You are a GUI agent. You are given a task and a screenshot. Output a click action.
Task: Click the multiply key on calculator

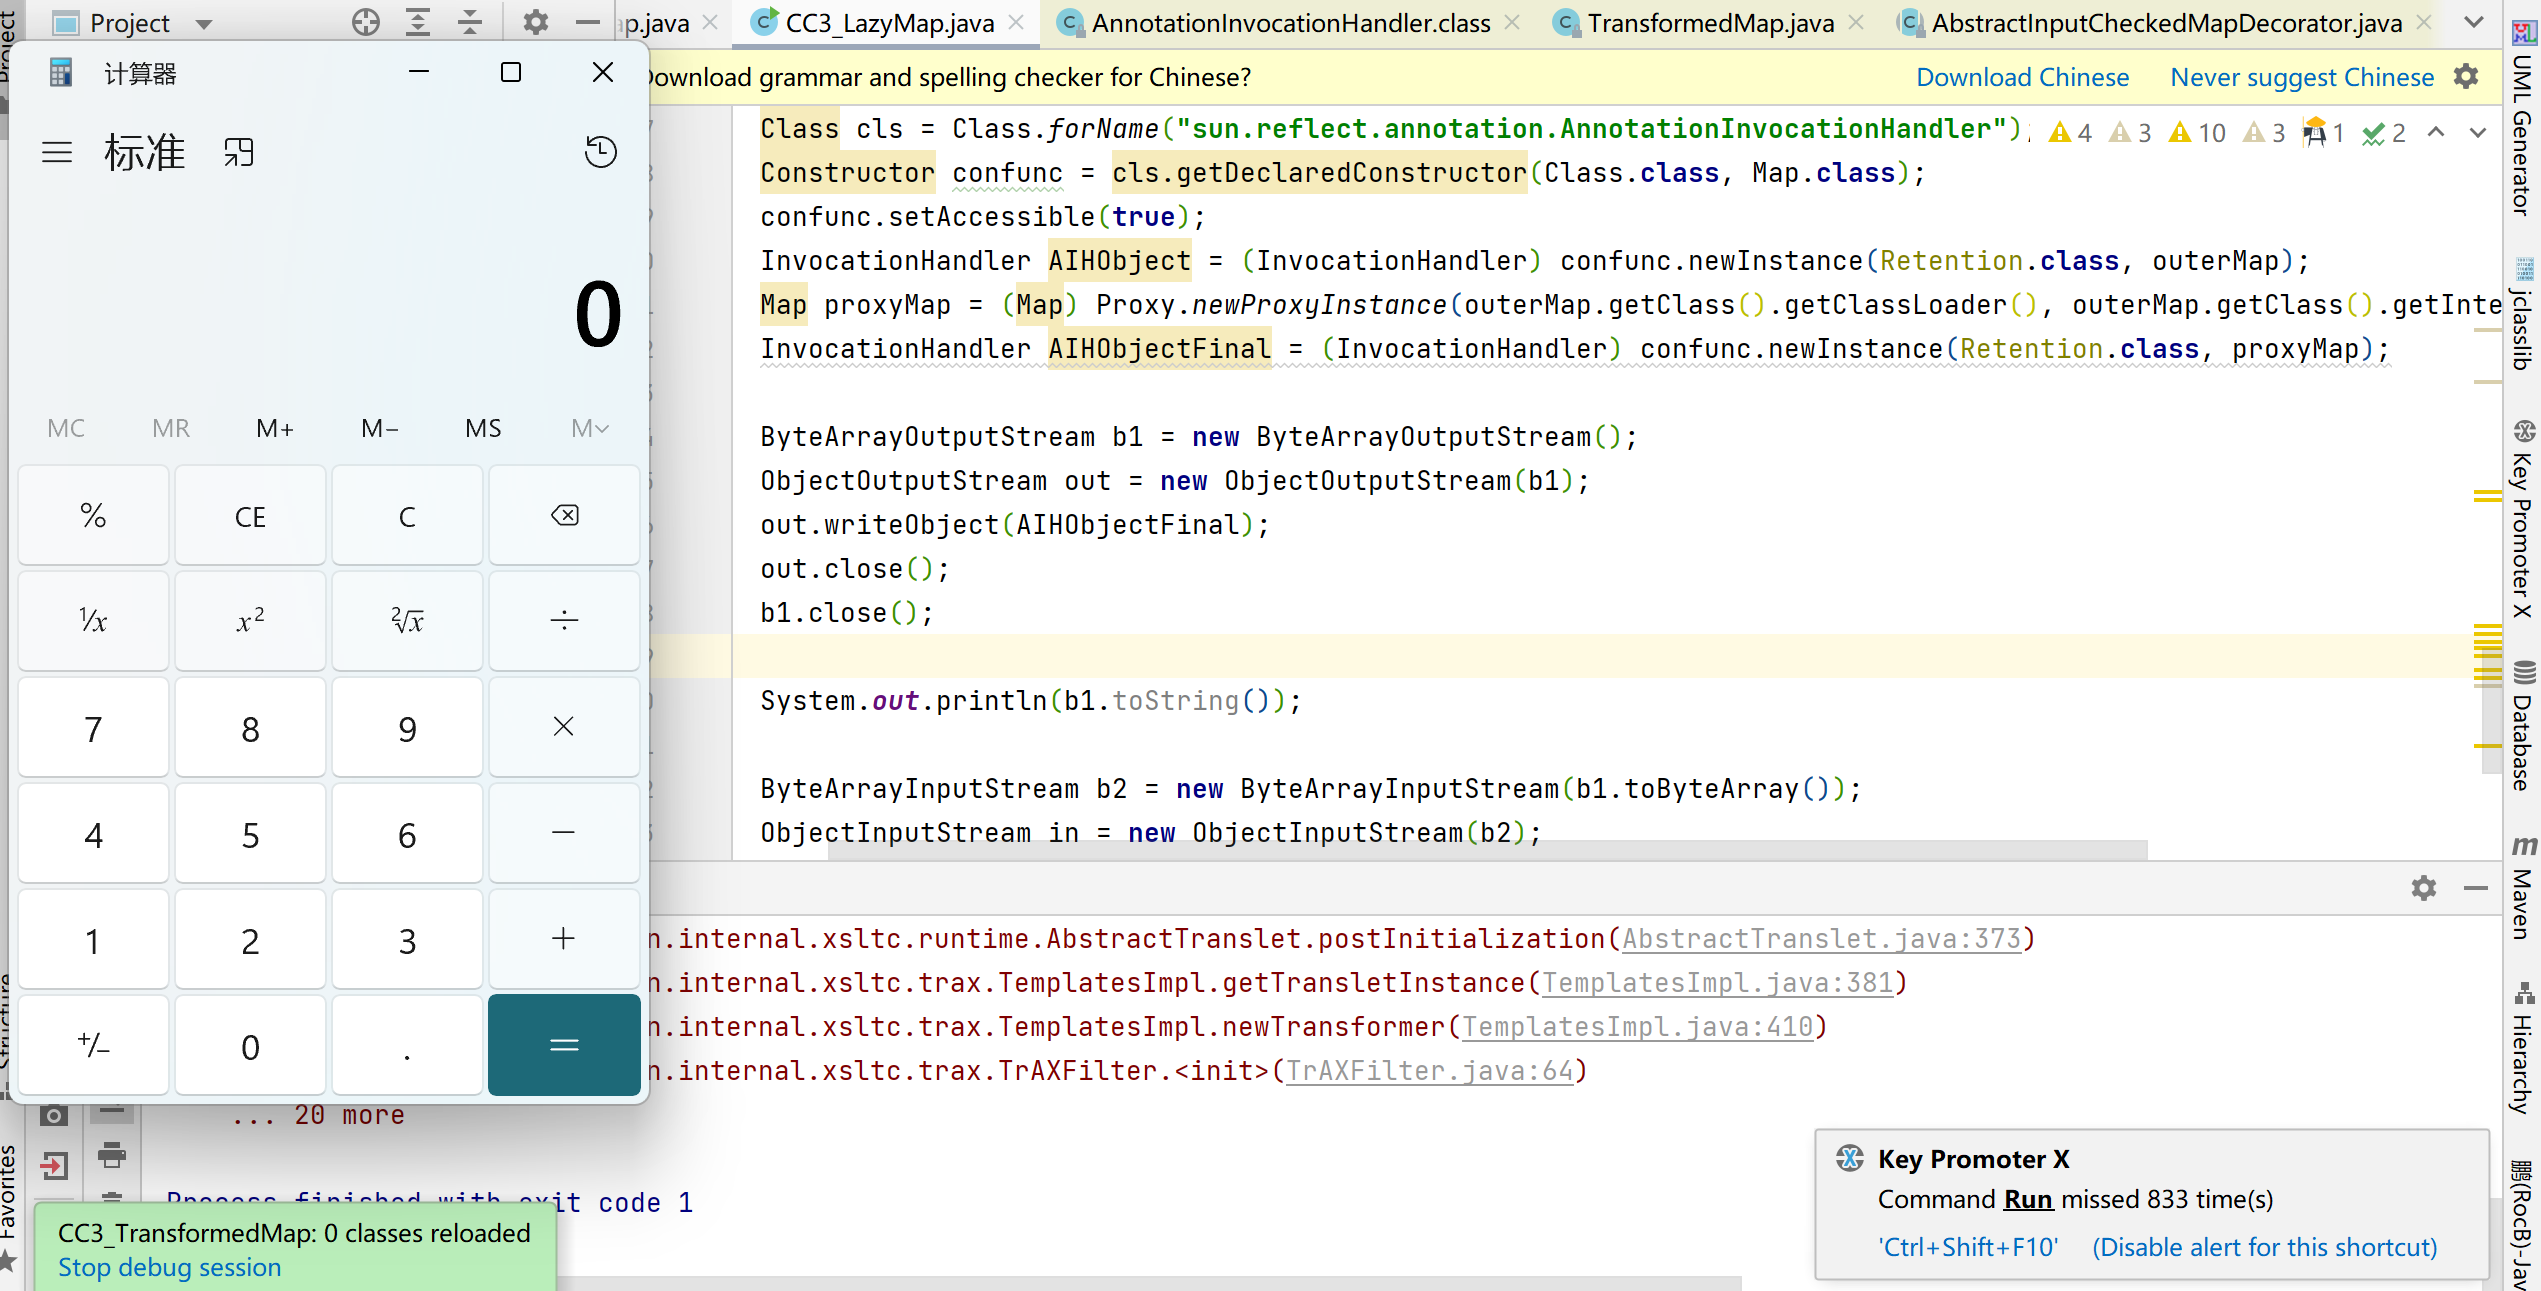pos(564,727)
